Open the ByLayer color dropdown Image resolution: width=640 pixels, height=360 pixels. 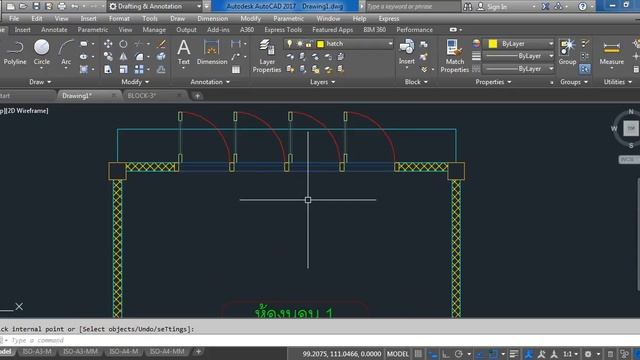point(551,44)
